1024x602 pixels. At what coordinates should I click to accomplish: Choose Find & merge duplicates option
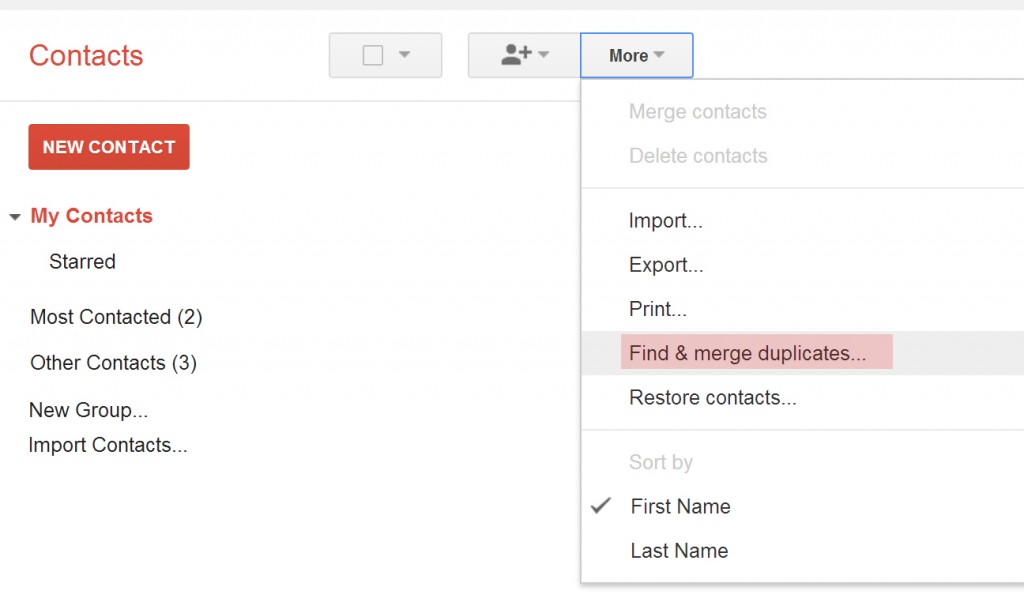click(x=747, y=353)
